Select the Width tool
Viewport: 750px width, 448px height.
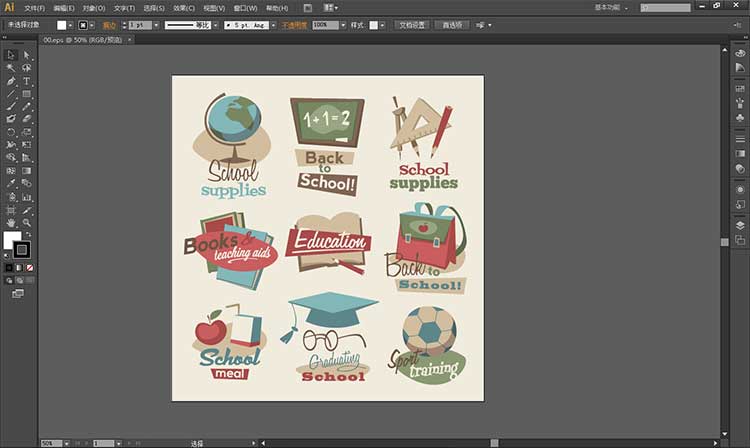pos(11,145)
